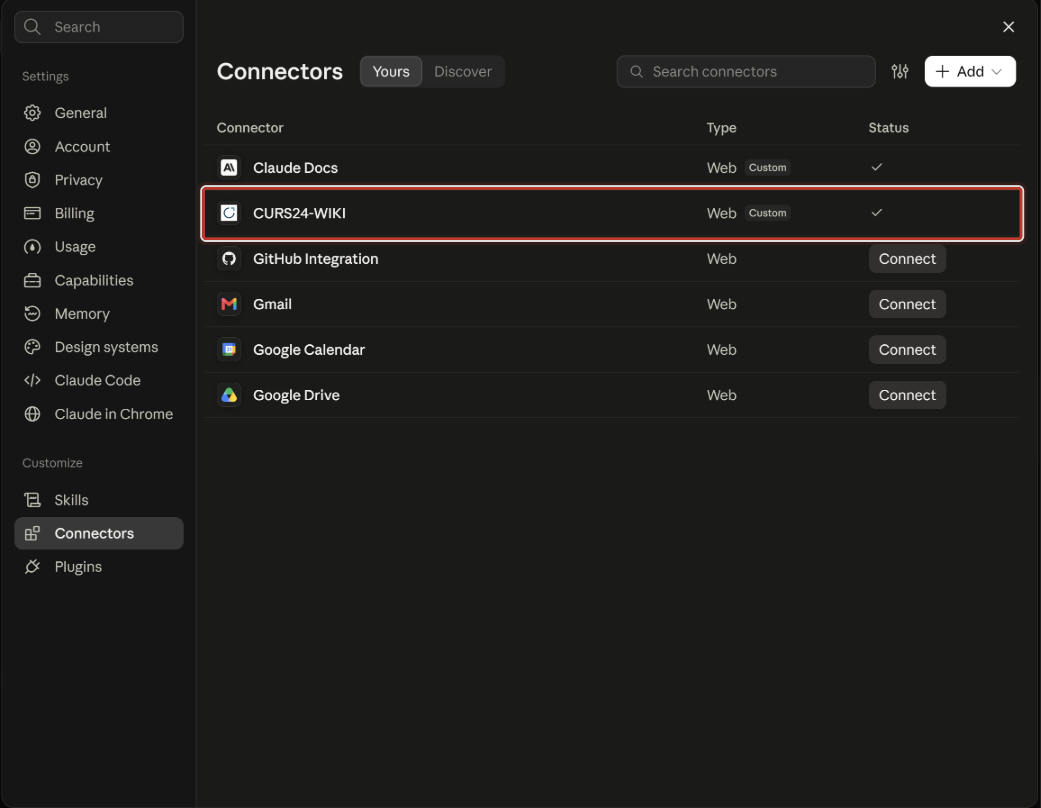This screenshot has width=1041, height=808.
Task: Click the Privacy shield icon
Action: click(x=32, y=180)
